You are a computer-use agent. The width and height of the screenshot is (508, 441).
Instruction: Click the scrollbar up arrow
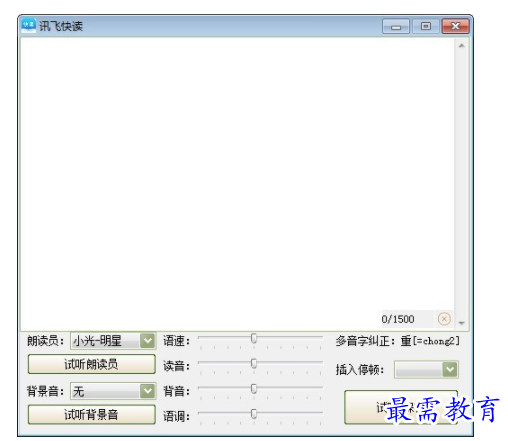pyautogui.click(x=462, y=46)
